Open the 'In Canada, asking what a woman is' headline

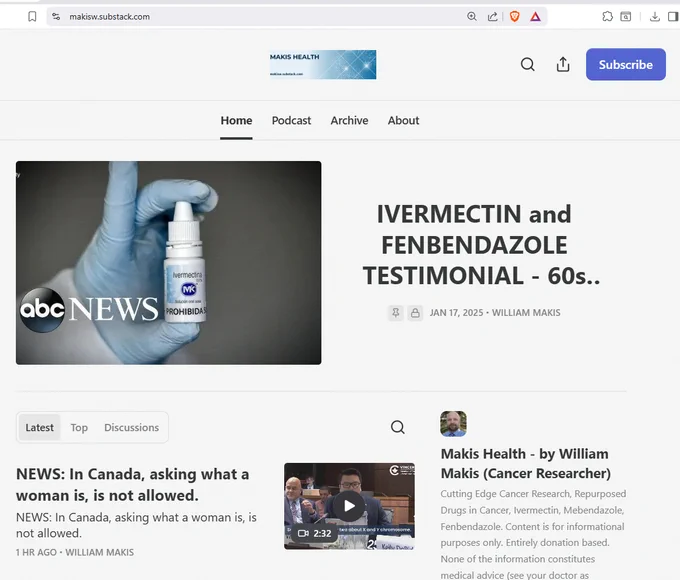133,485
